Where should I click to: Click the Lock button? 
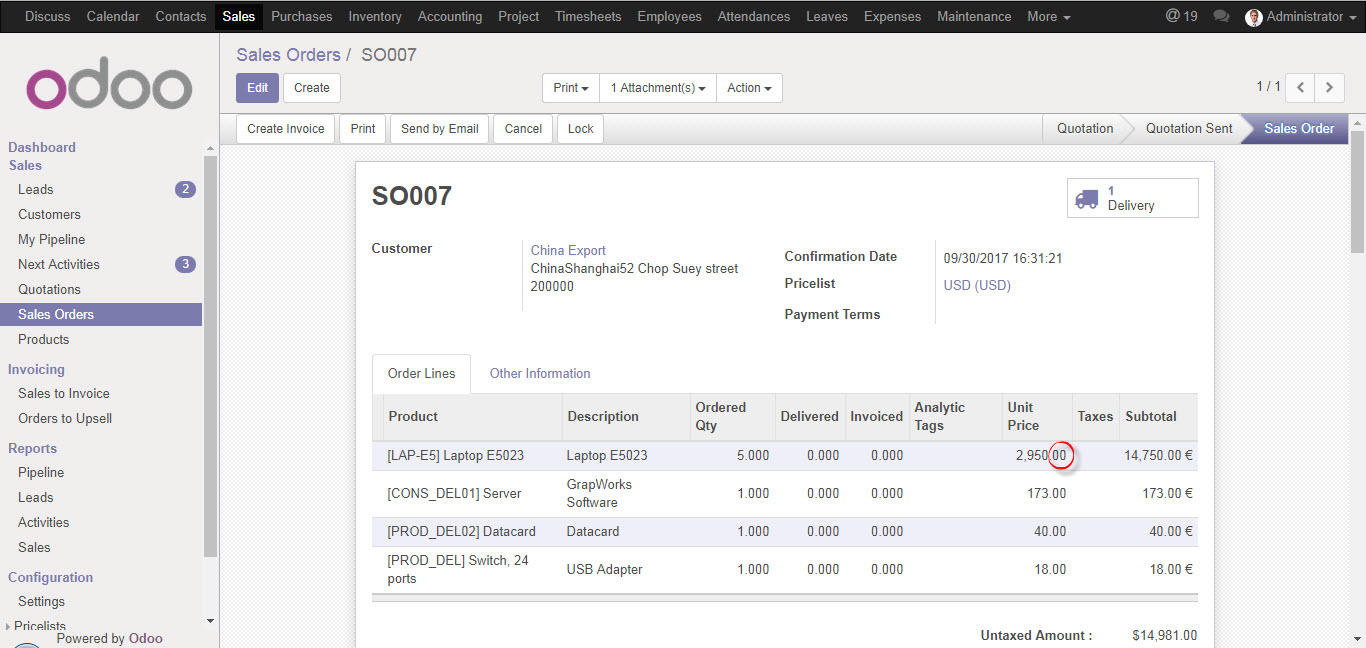(x=580, y=129)
